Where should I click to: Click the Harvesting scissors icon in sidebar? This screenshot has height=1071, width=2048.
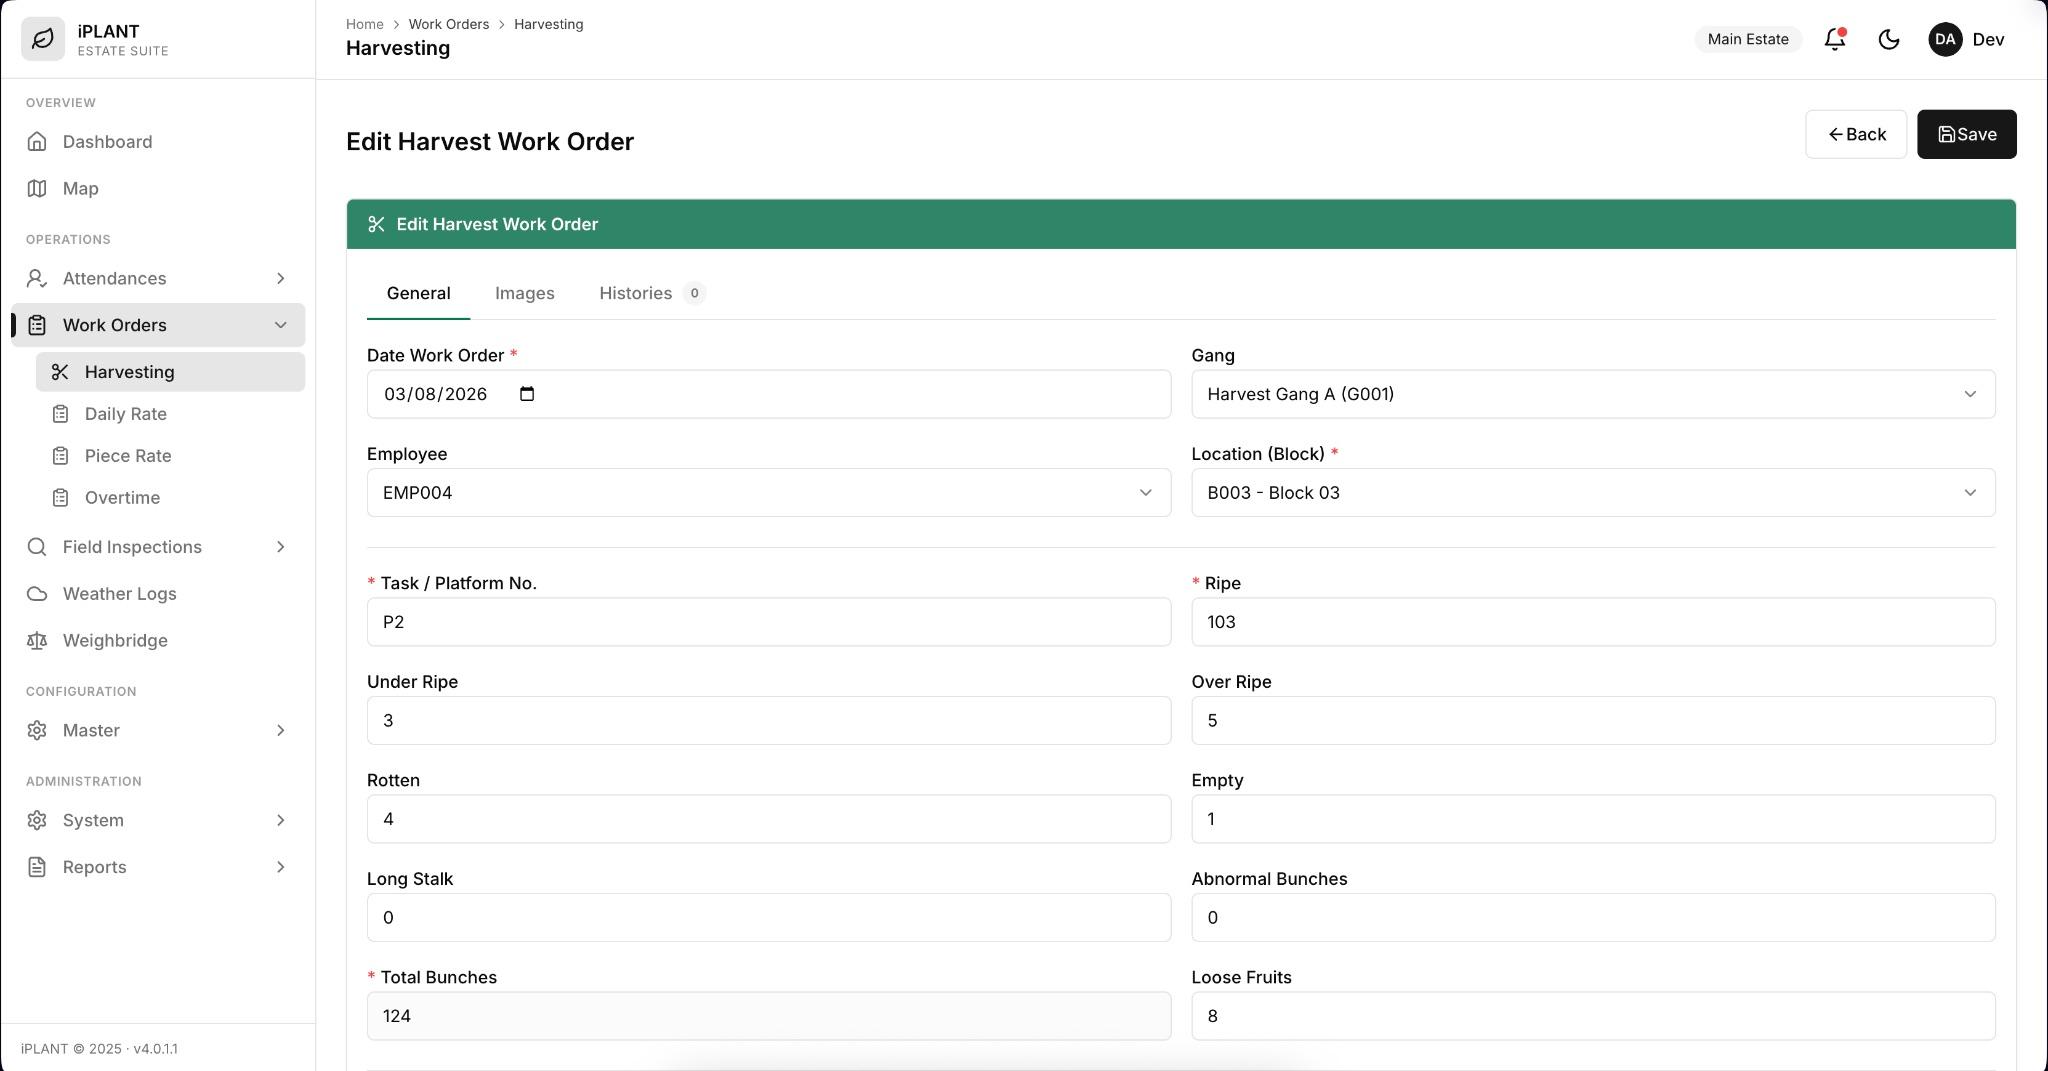[x=60, y=372]
